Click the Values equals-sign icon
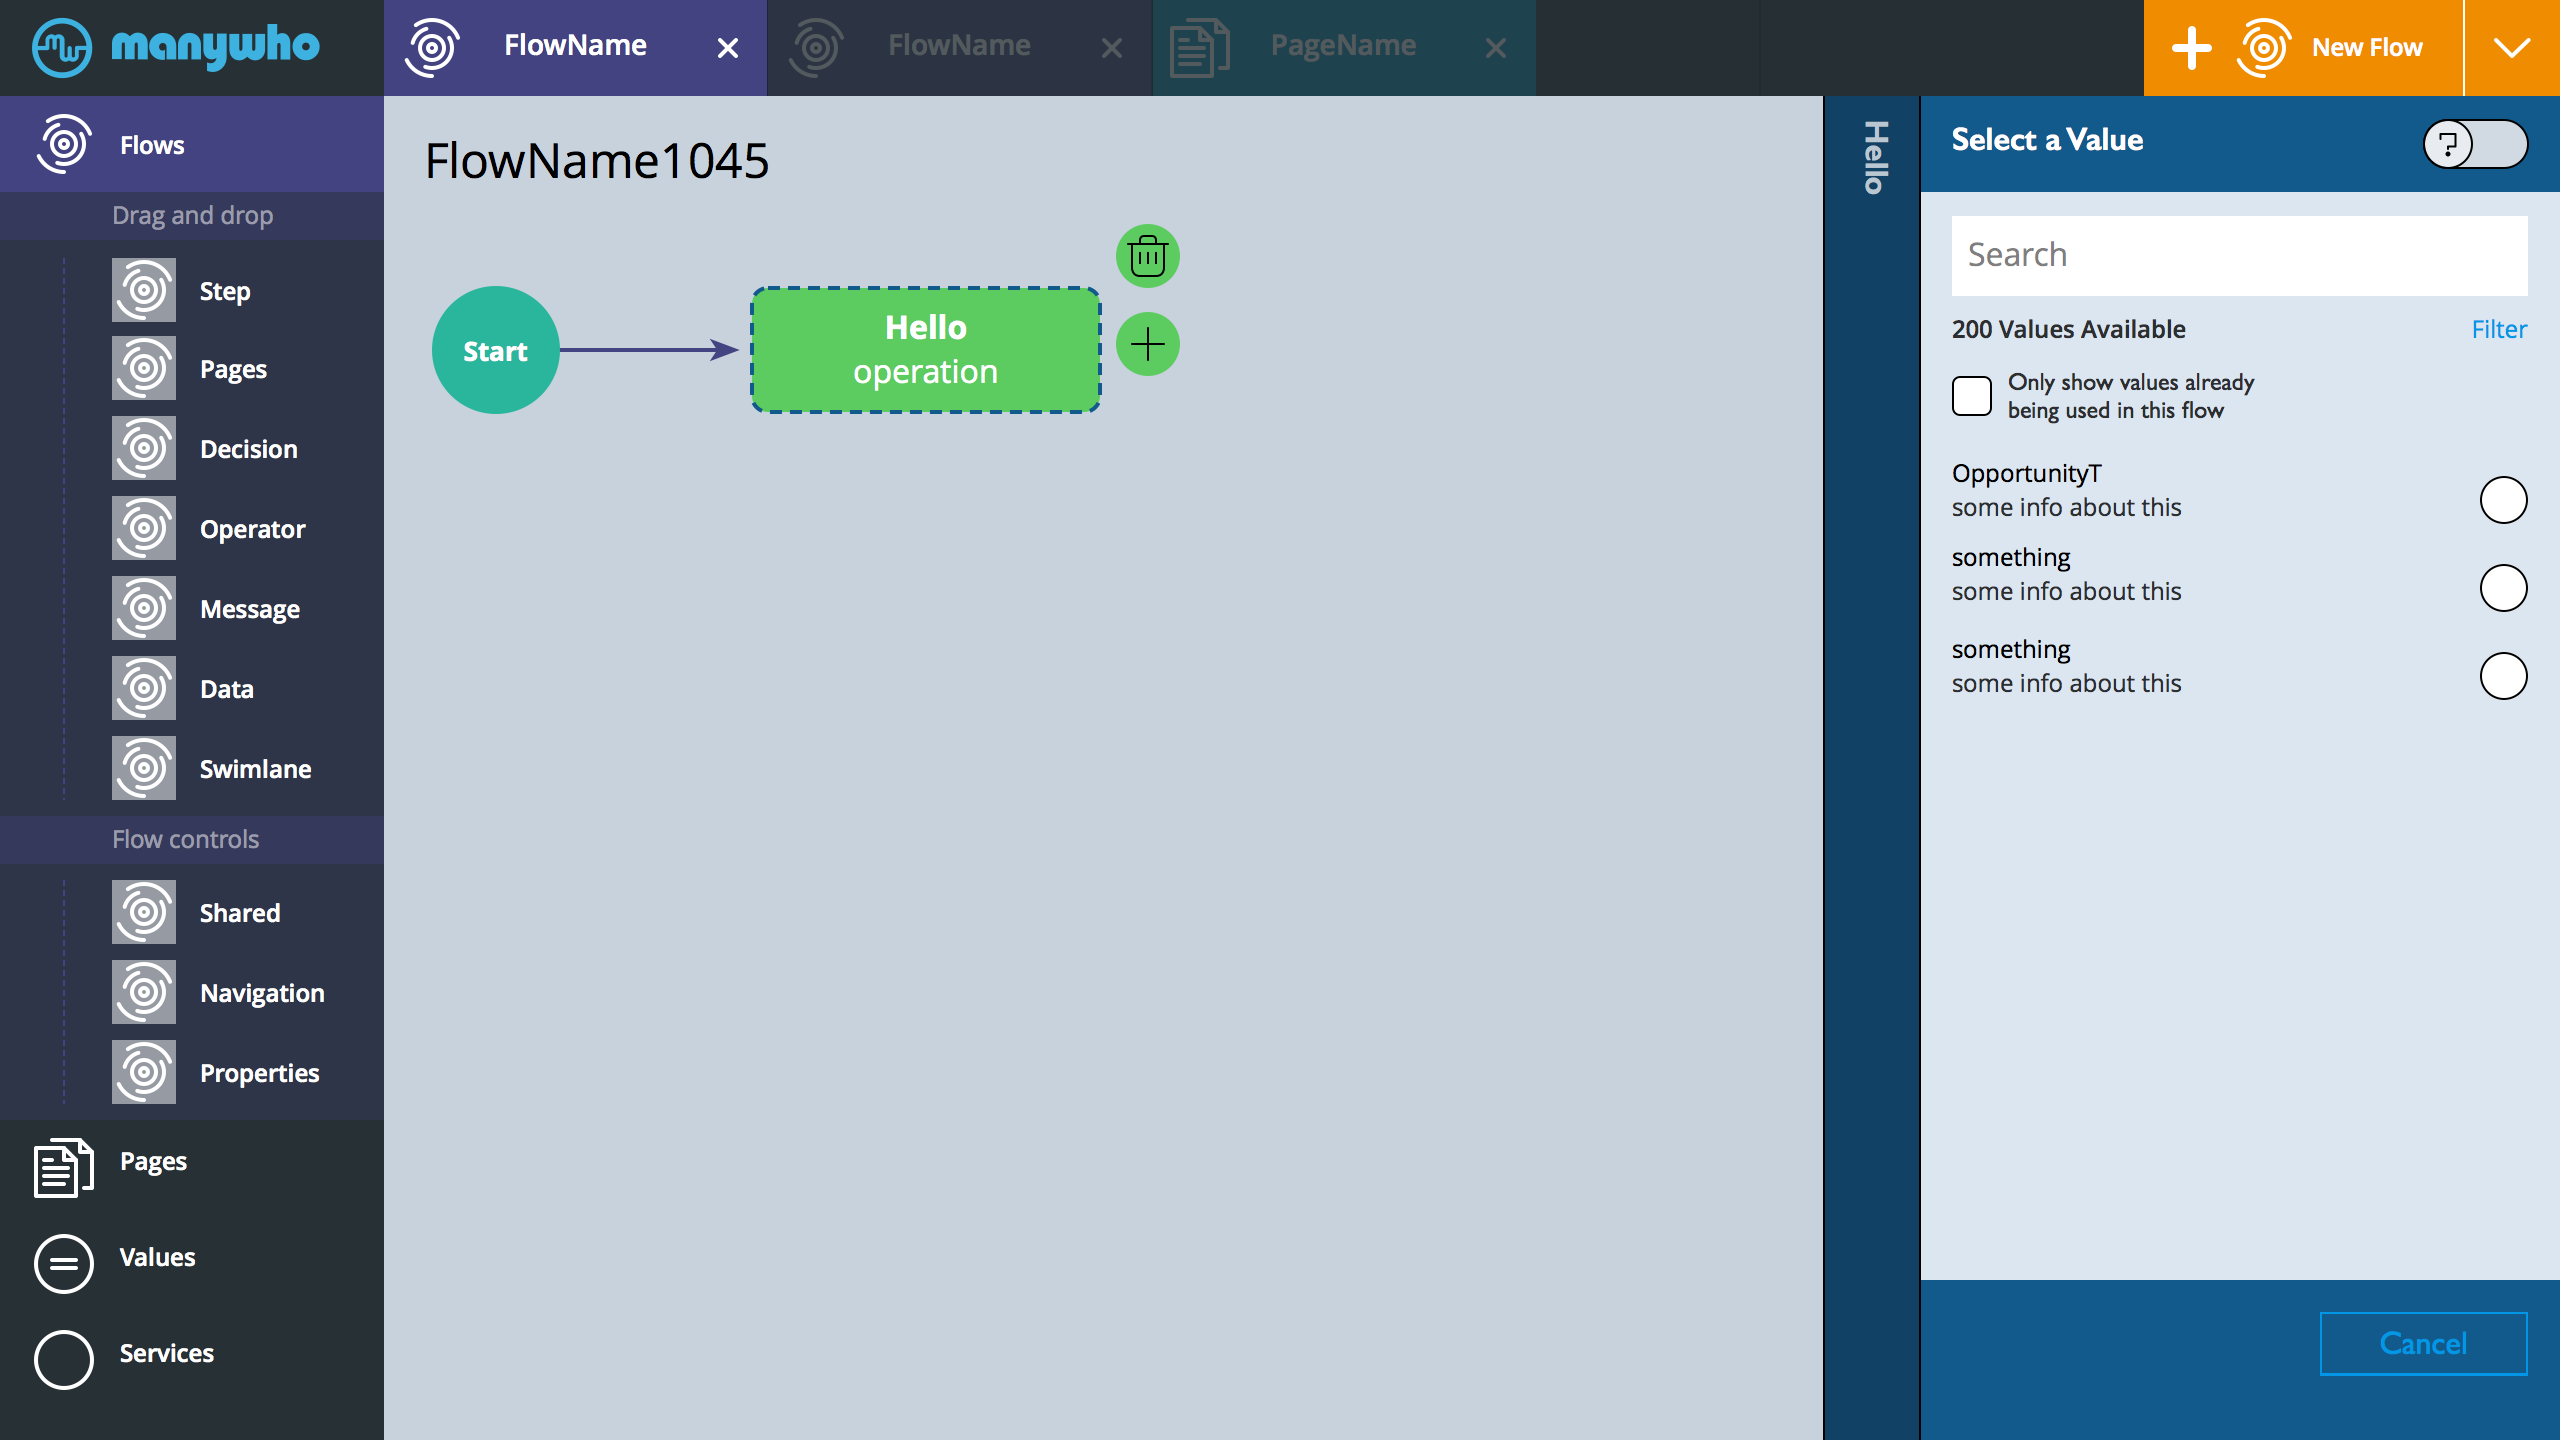This screenshot has height=1440, width=2560. [64, 1264]
